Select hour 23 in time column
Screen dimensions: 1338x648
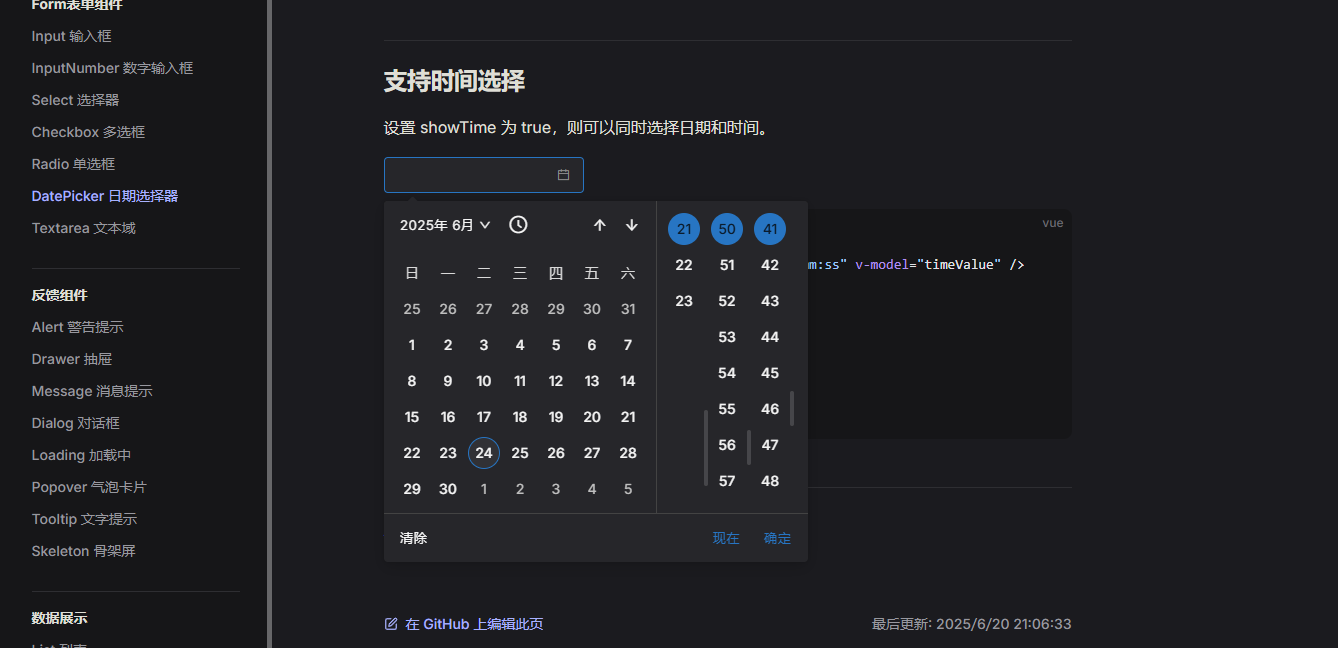(x=684, y=301)
